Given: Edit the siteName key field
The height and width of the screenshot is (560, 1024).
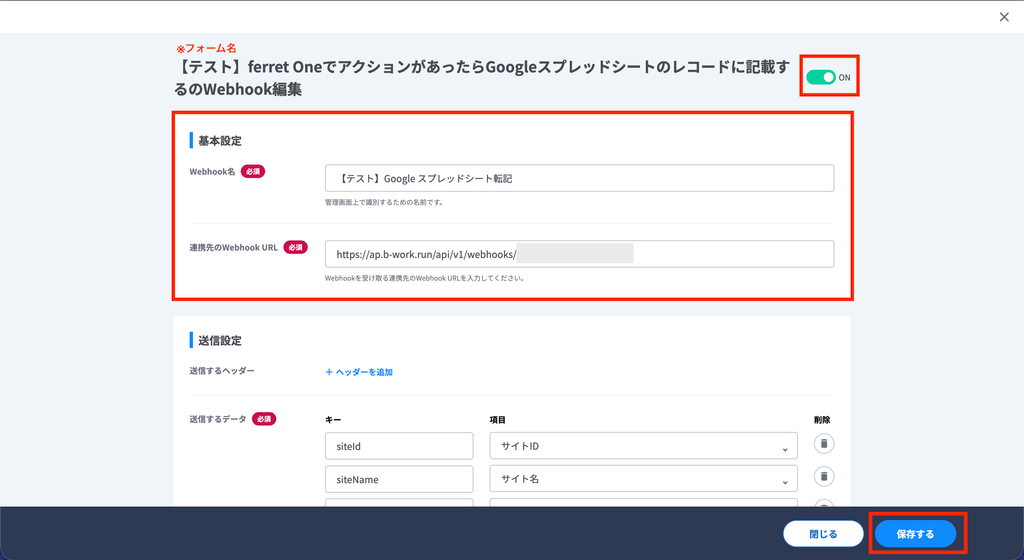Looking at the screenshot, I should 399,479.
